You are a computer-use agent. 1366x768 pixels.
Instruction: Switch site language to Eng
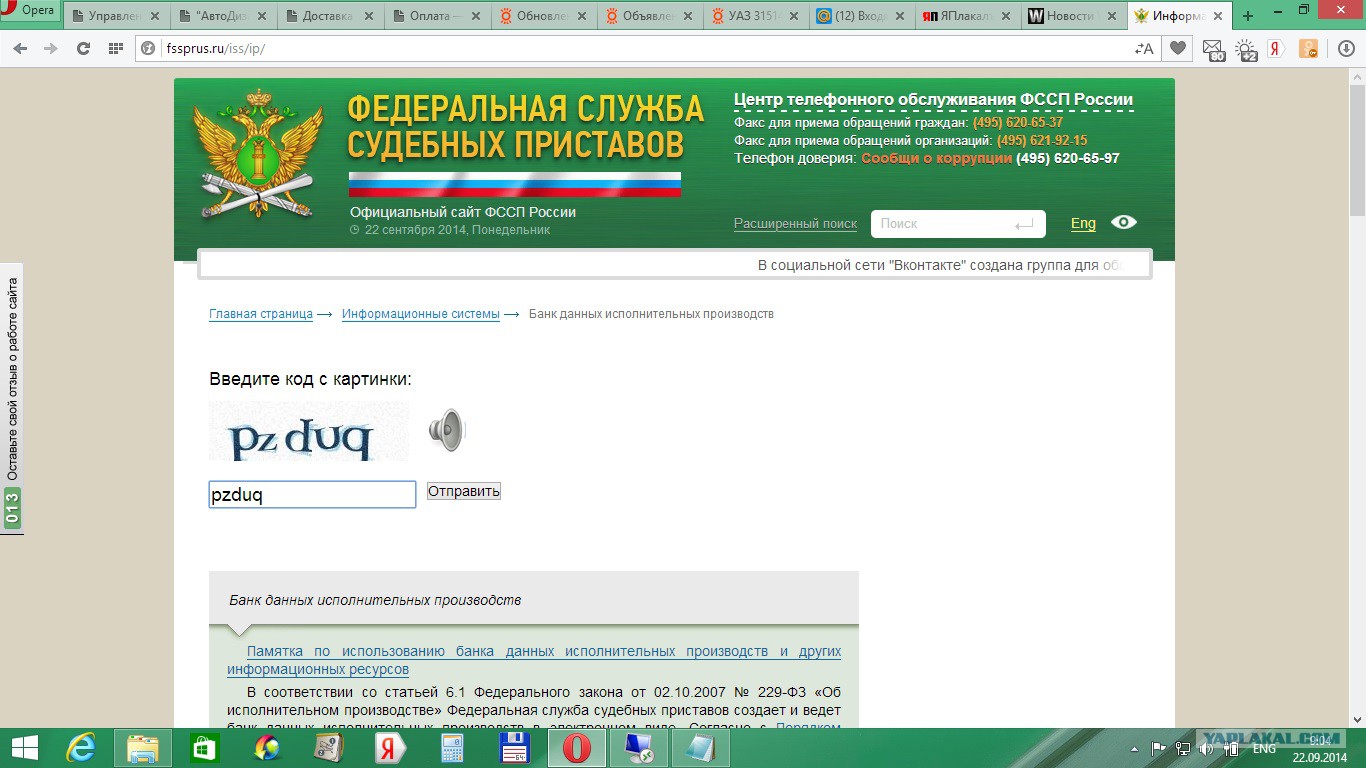point(1083,224)
